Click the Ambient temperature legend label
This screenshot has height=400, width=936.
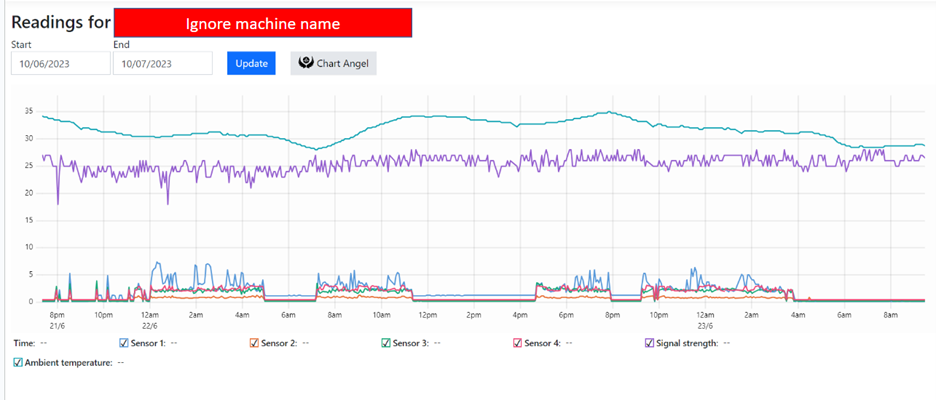[x=67, y=363]
